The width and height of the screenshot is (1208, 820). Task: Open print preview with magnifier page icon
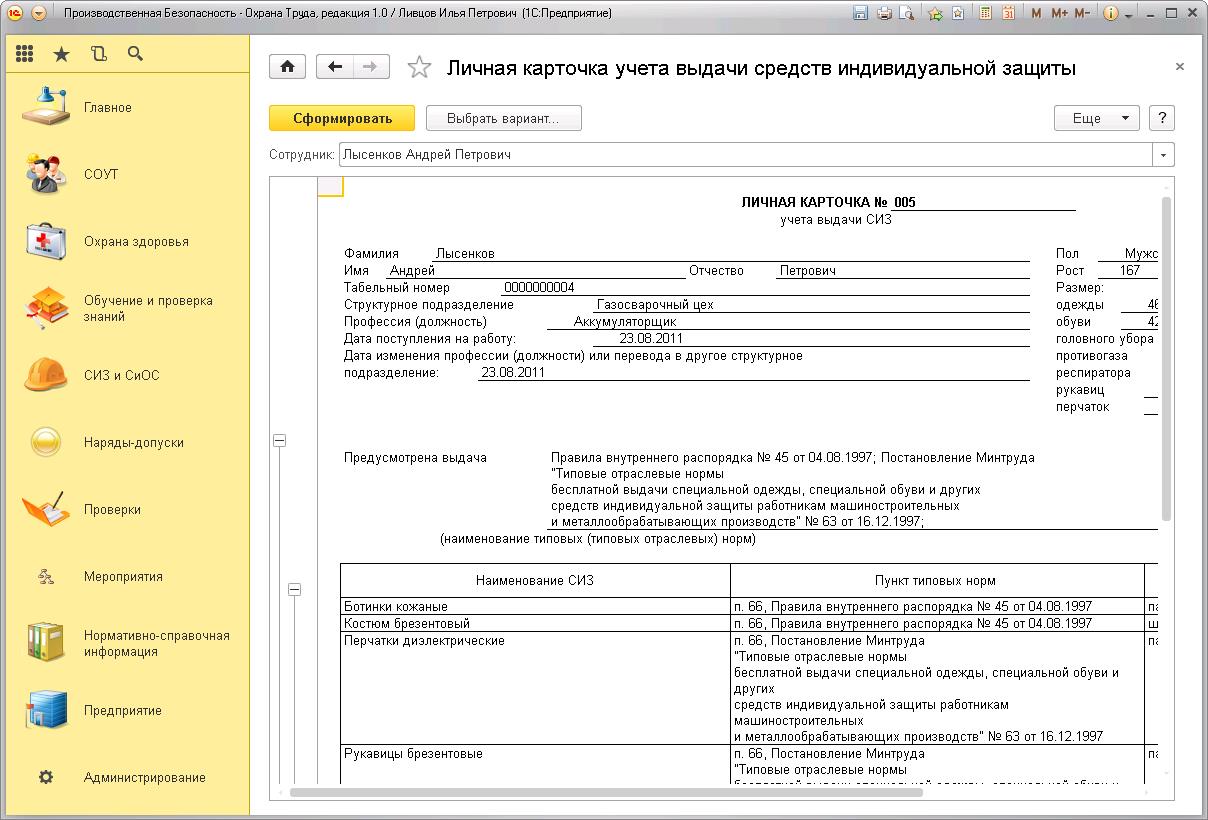pos(906,14)
